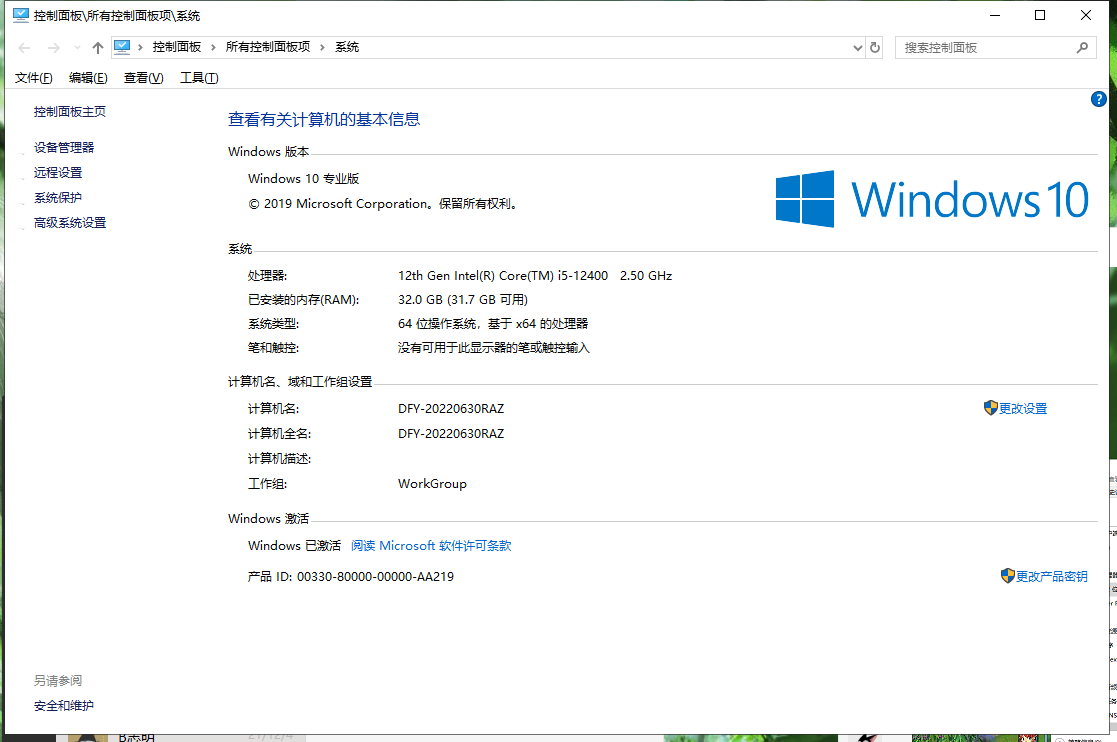
Task: Expand the chevron after 控制面板 breadcrumb
Action: [213, 47]
